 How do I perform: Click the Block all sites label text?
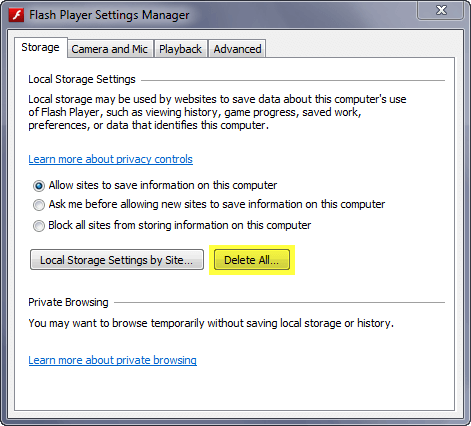(x=180, y=225)
